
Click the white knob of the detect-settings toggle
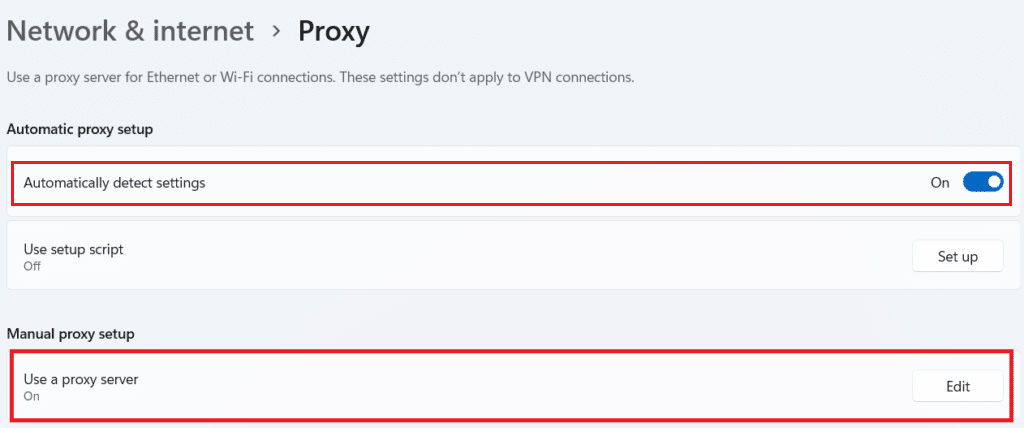[x=993, y=183]
